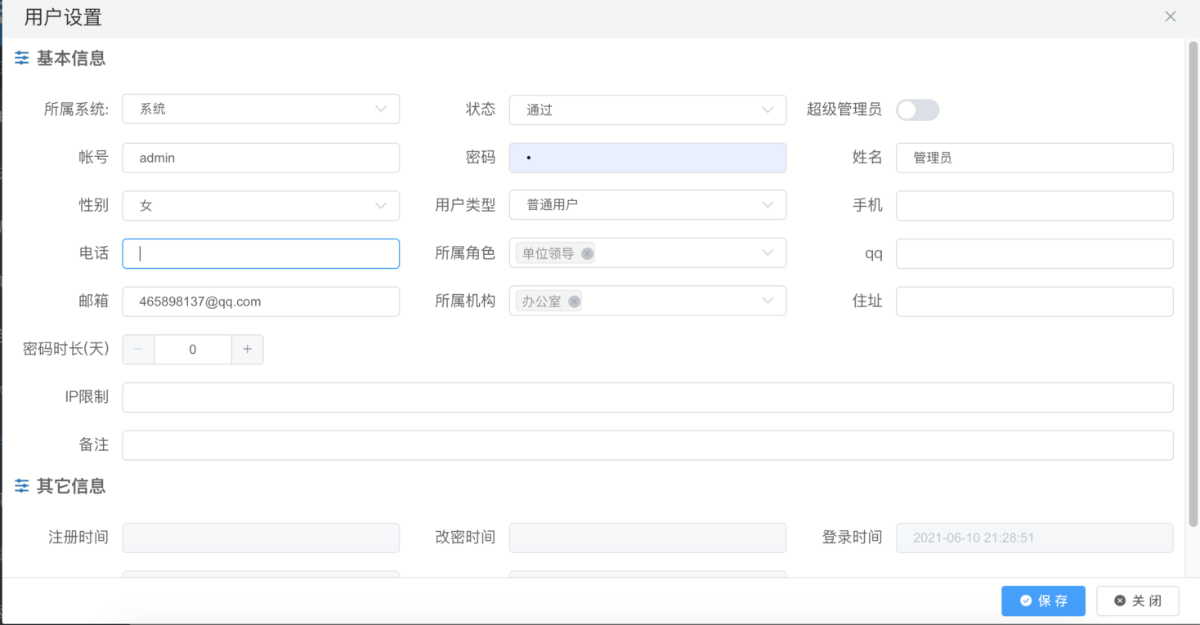The height and width of the screenshot is (625, 1200).
Task: Click the plus icon for password duration
Action: (x=247, y=349)
